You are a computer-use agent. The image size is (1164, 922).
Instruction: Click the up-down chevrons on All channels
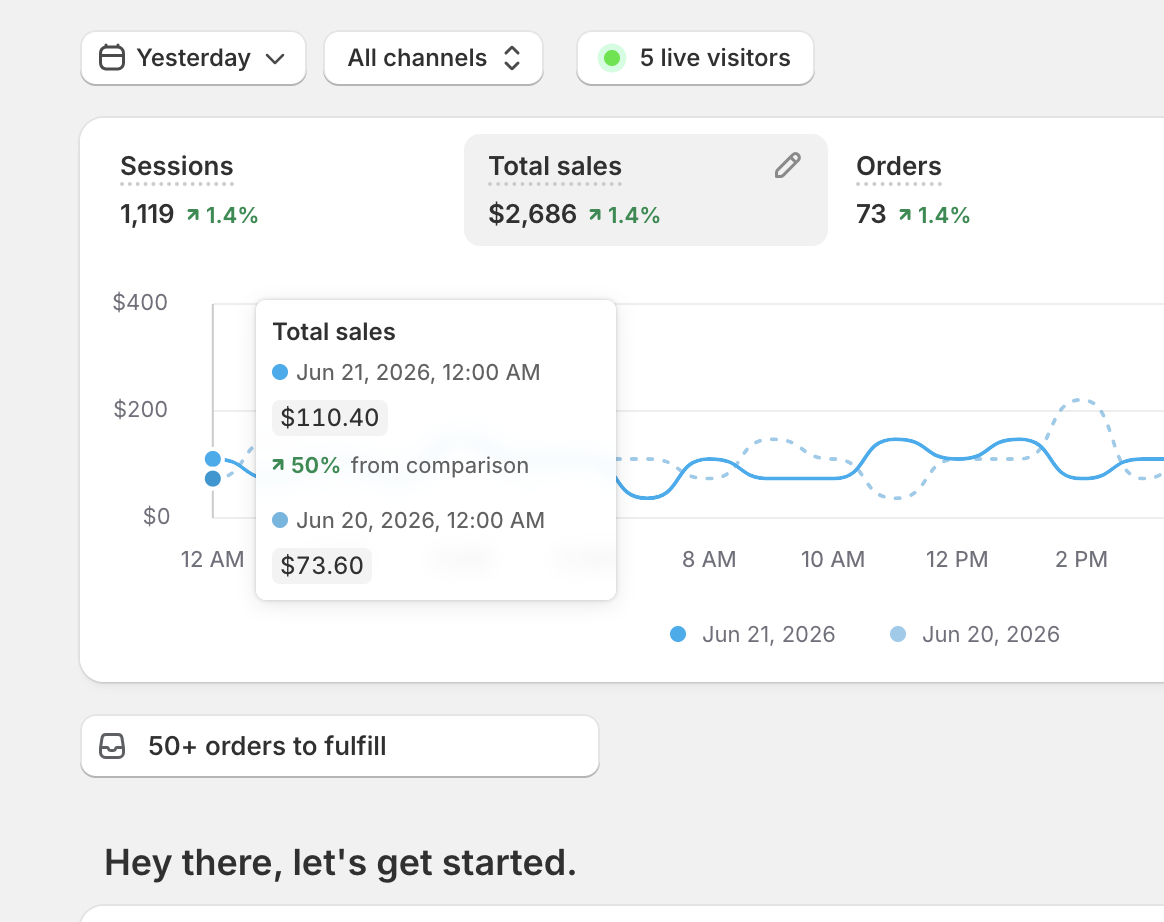(511, 58)
